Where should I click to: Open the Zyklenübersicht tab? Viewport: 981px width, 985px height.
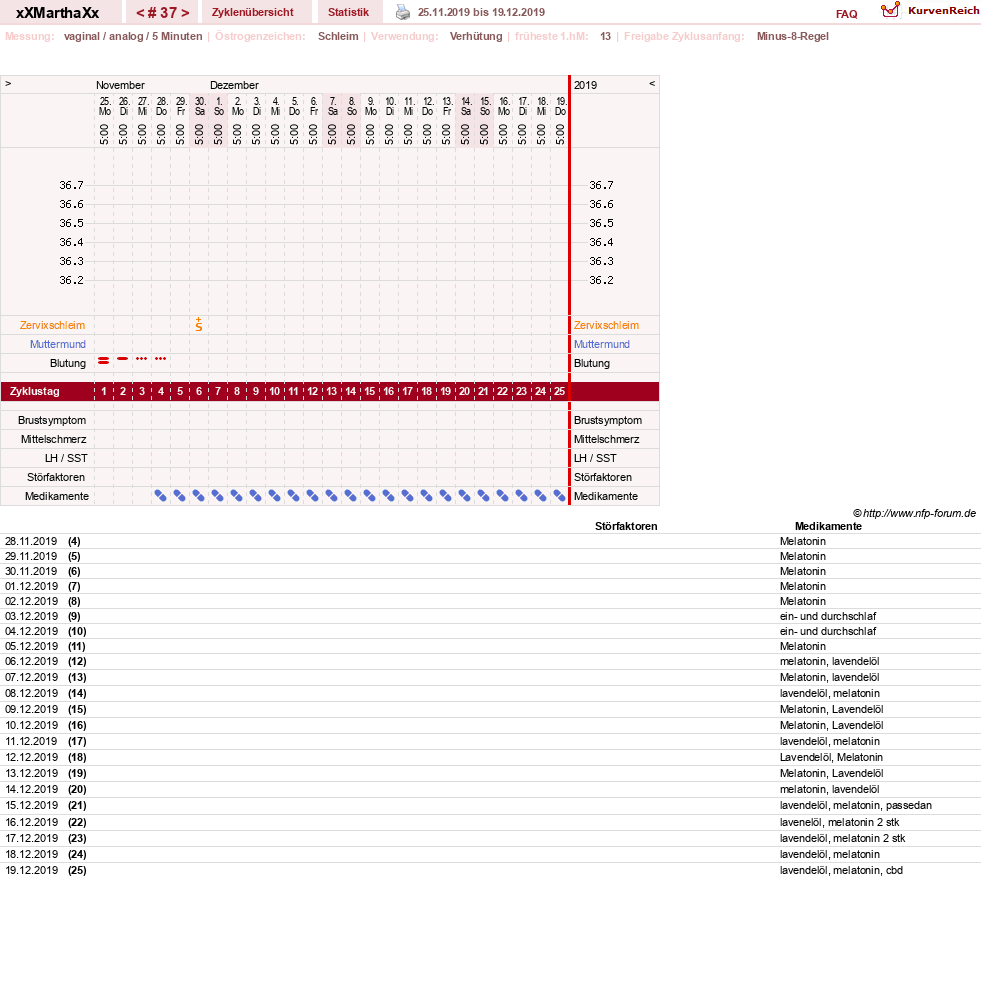tap(252, 12)
